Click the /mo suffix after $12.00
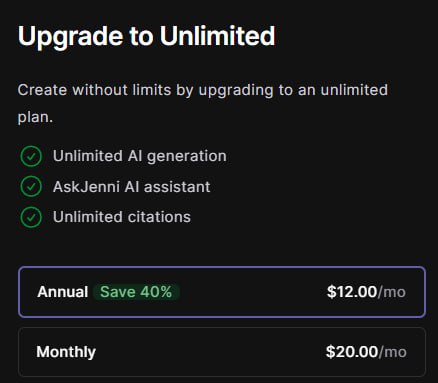Image resolution: width=438 pixels, height=383 pixels. tap(392, 292)
